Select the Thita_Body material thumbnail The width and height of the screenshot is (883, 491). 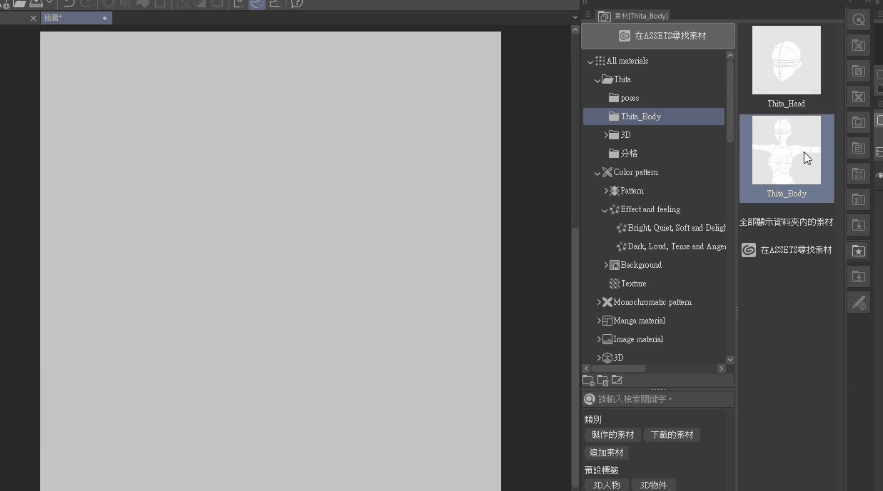pos(786,150)
